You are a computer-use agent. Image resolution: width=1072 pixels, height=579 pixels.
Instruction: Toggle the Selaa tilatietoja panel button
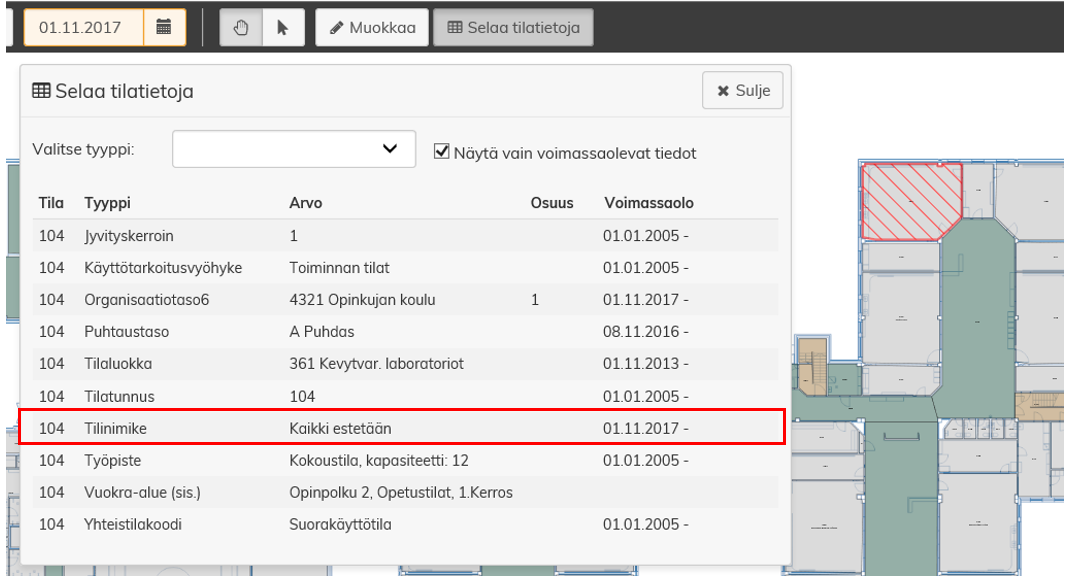click(513, 28)
